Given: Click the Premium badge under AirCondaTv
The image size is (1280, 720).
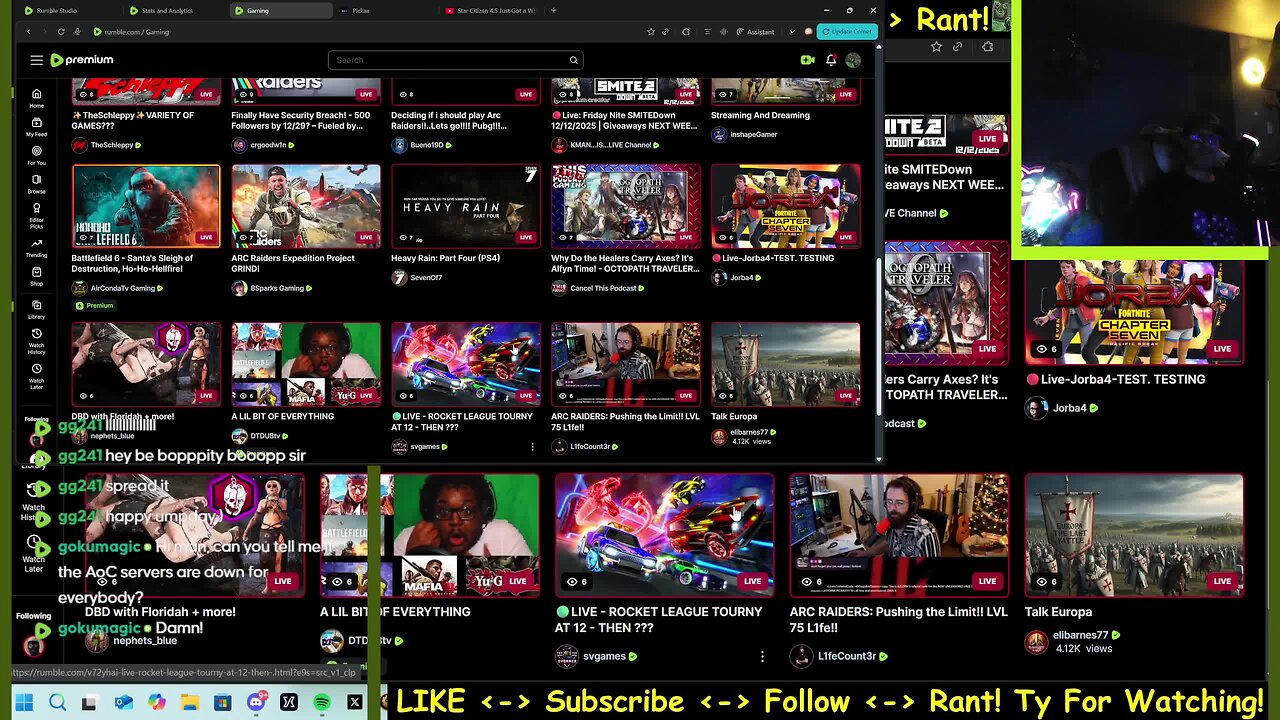Looking at the screenshot, I should [96, 305].
